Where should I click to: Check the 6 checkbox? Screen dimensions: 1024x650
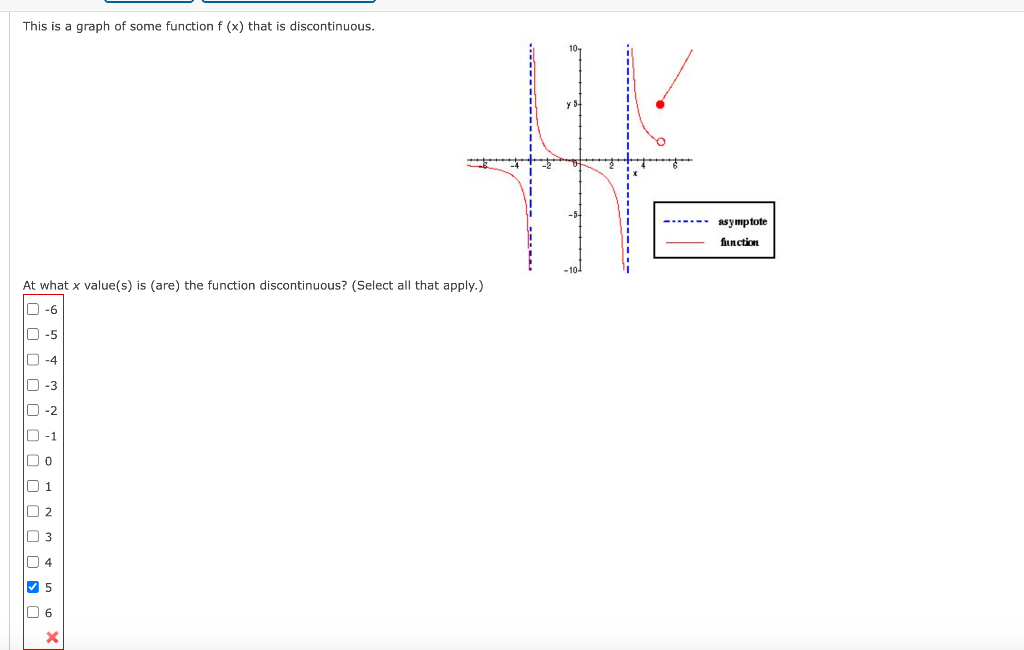(x=31, y=612)
